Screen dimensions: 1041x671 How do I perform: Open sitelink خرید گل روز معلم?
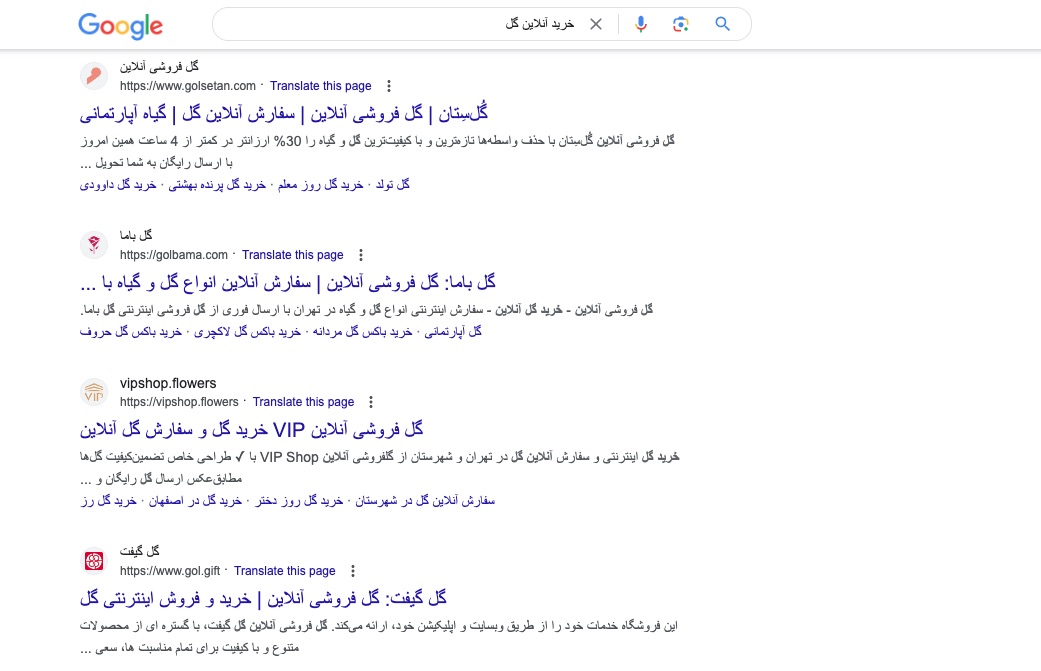[x=321, y=185]
